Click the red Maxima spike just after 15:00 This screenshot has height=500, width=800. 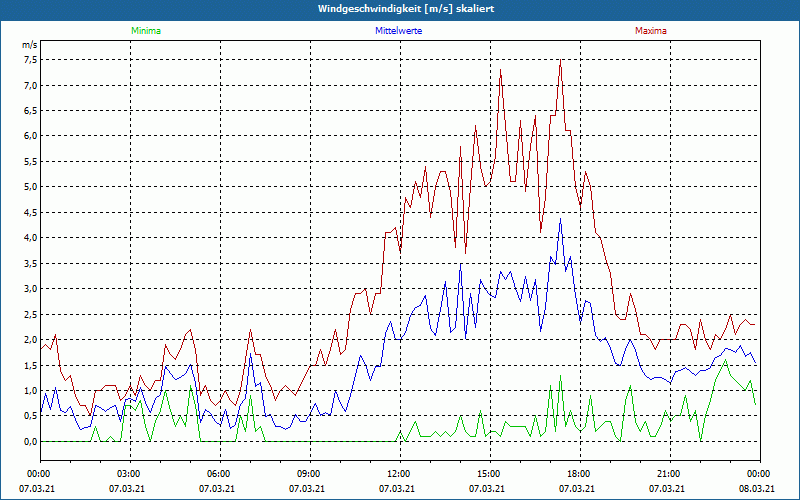tap(501, 70)
